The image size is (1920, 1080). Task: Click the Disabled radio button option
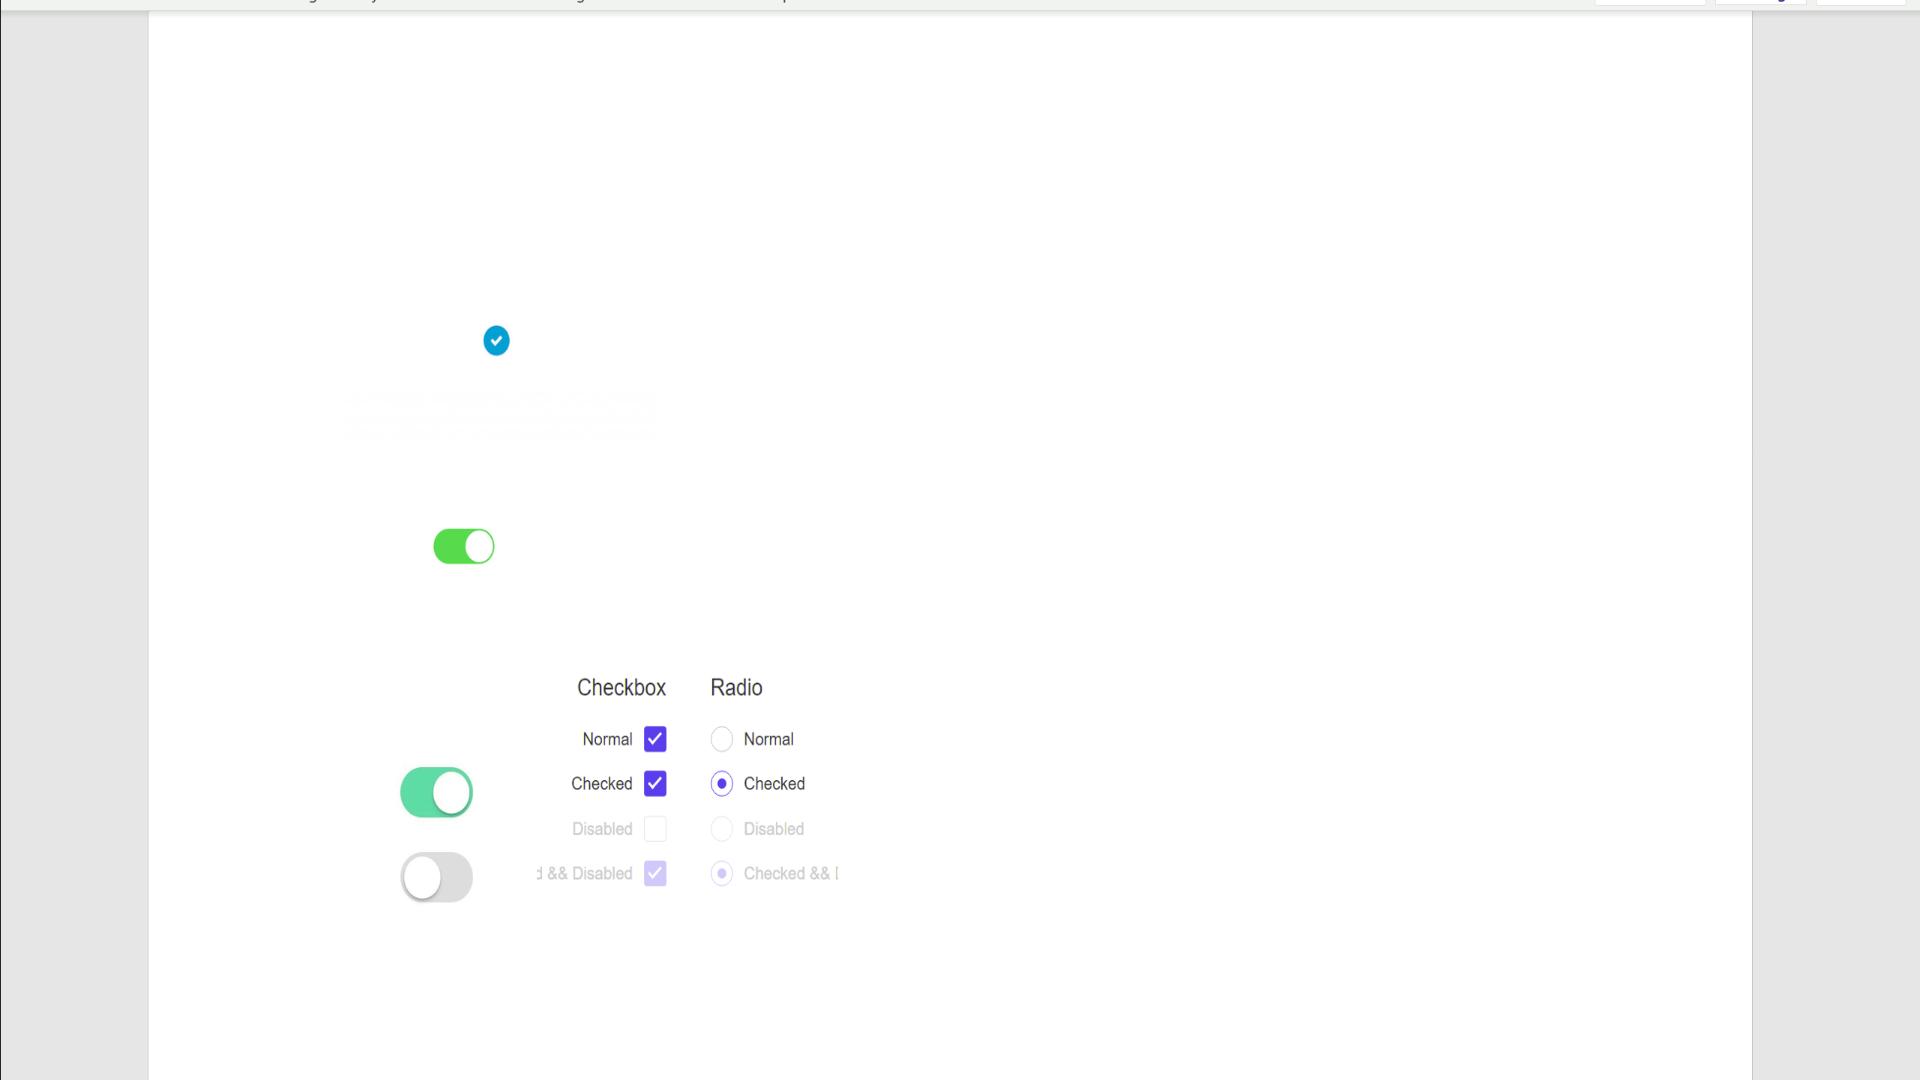[723, 828]
